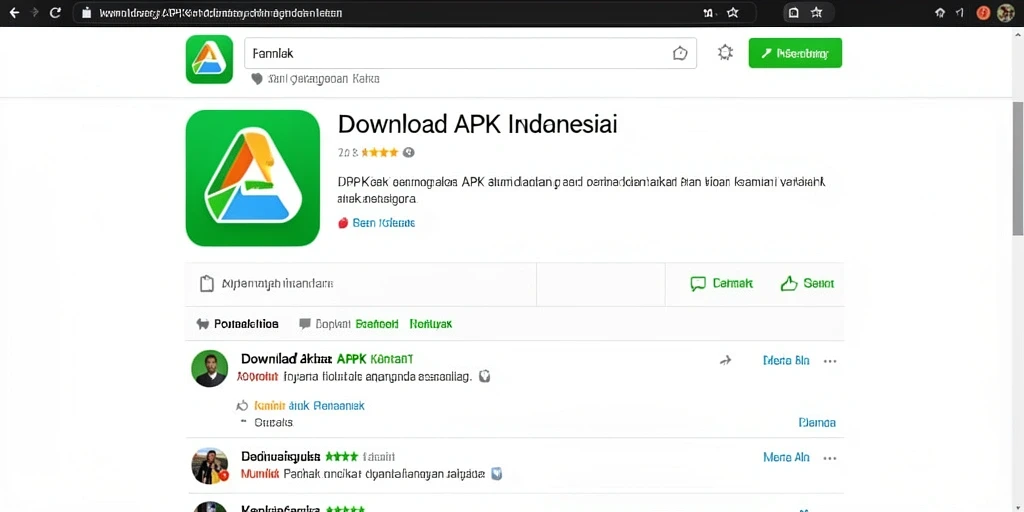Click first reviewer's green avatar
The height and width of the screenshot is (512, 1024).
pyautogui.click(x=210, y=368)
